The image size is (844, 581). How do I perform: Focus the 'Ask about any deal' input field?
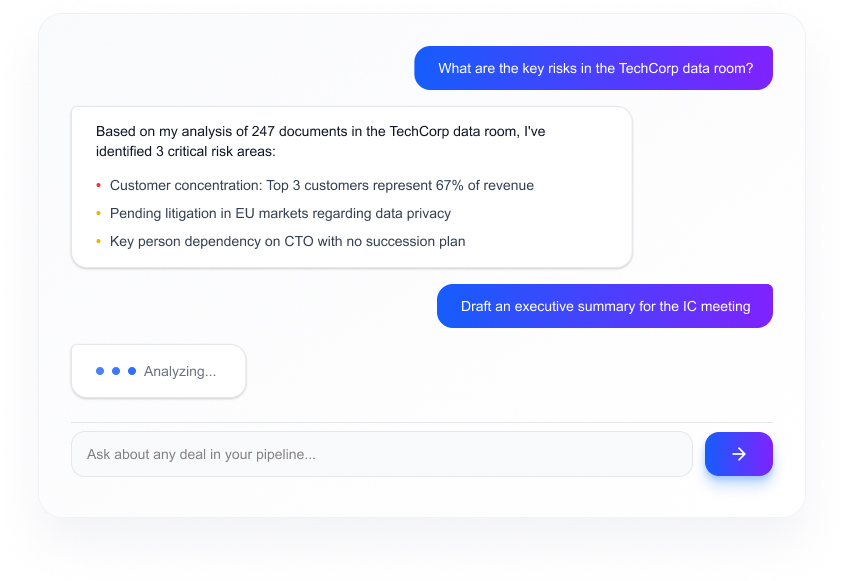pos(381,454)
